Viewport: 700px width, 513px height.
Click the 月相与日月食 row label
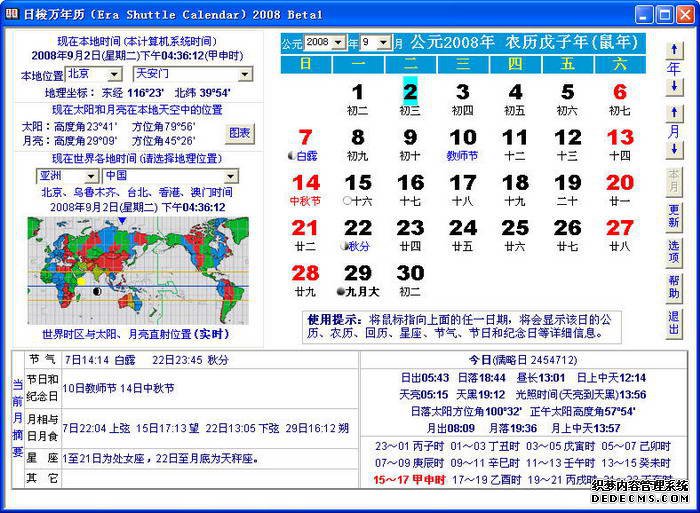[42, 428]
